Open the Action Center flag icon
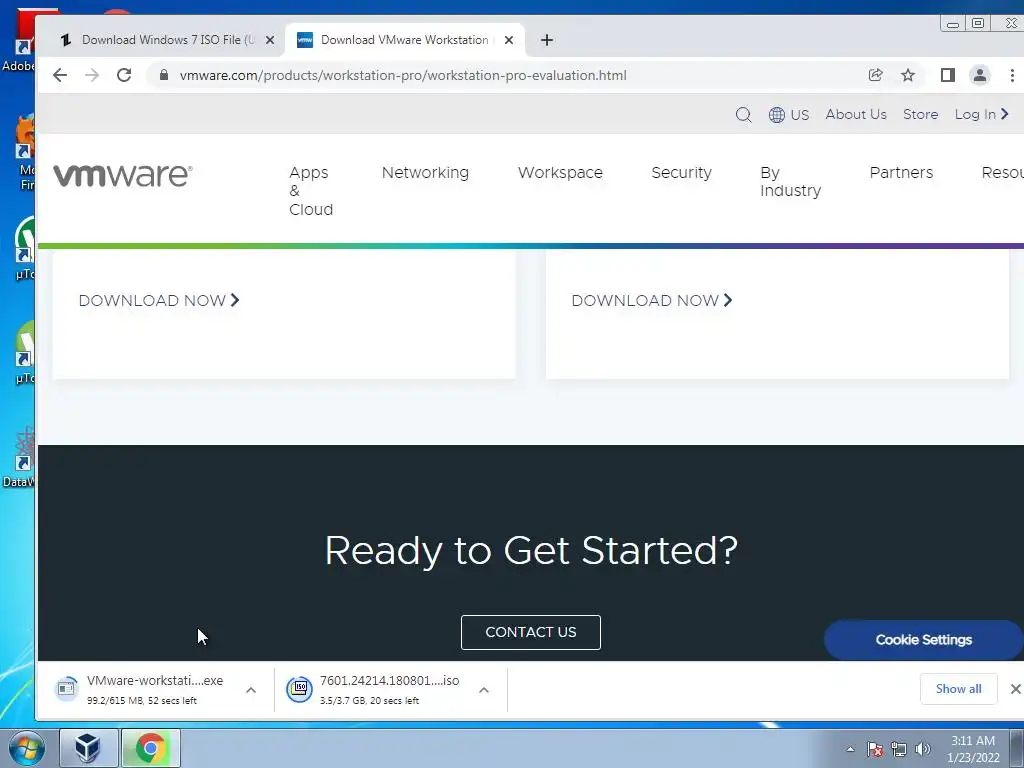1024x768 pixels. point(875,749)
